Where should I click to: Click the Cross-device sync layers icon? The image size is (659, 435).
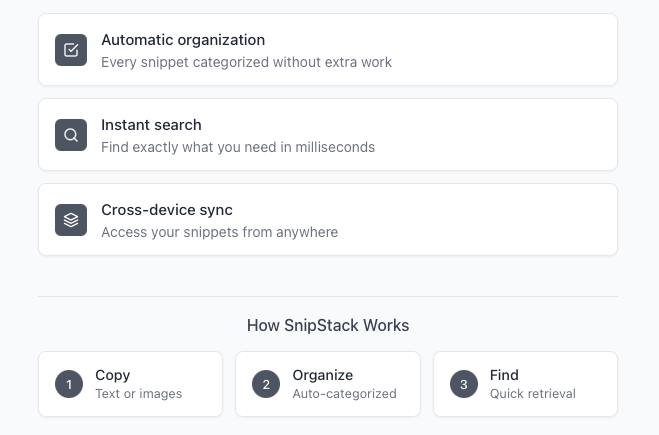click(71, 220)
